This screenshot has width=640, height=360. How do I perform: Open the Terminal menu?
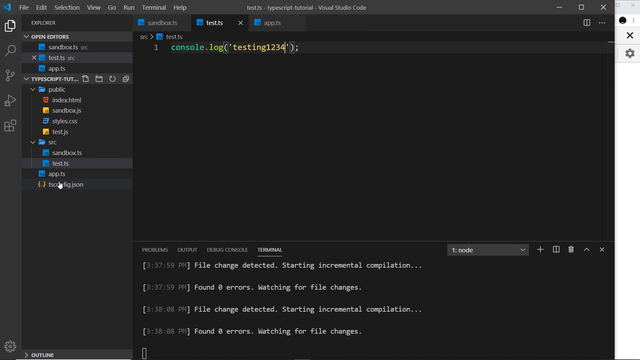(154, 7)
